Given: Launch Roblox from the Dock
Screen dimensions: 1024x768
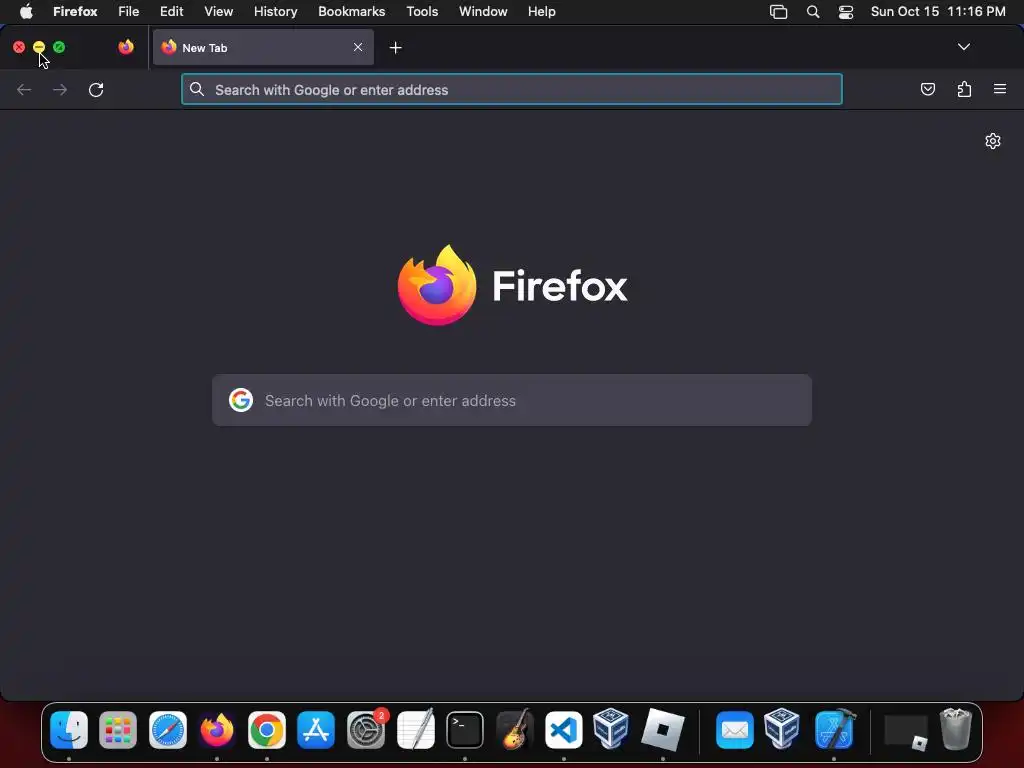Looking at the screenshot, I should (x=663, y=729).
